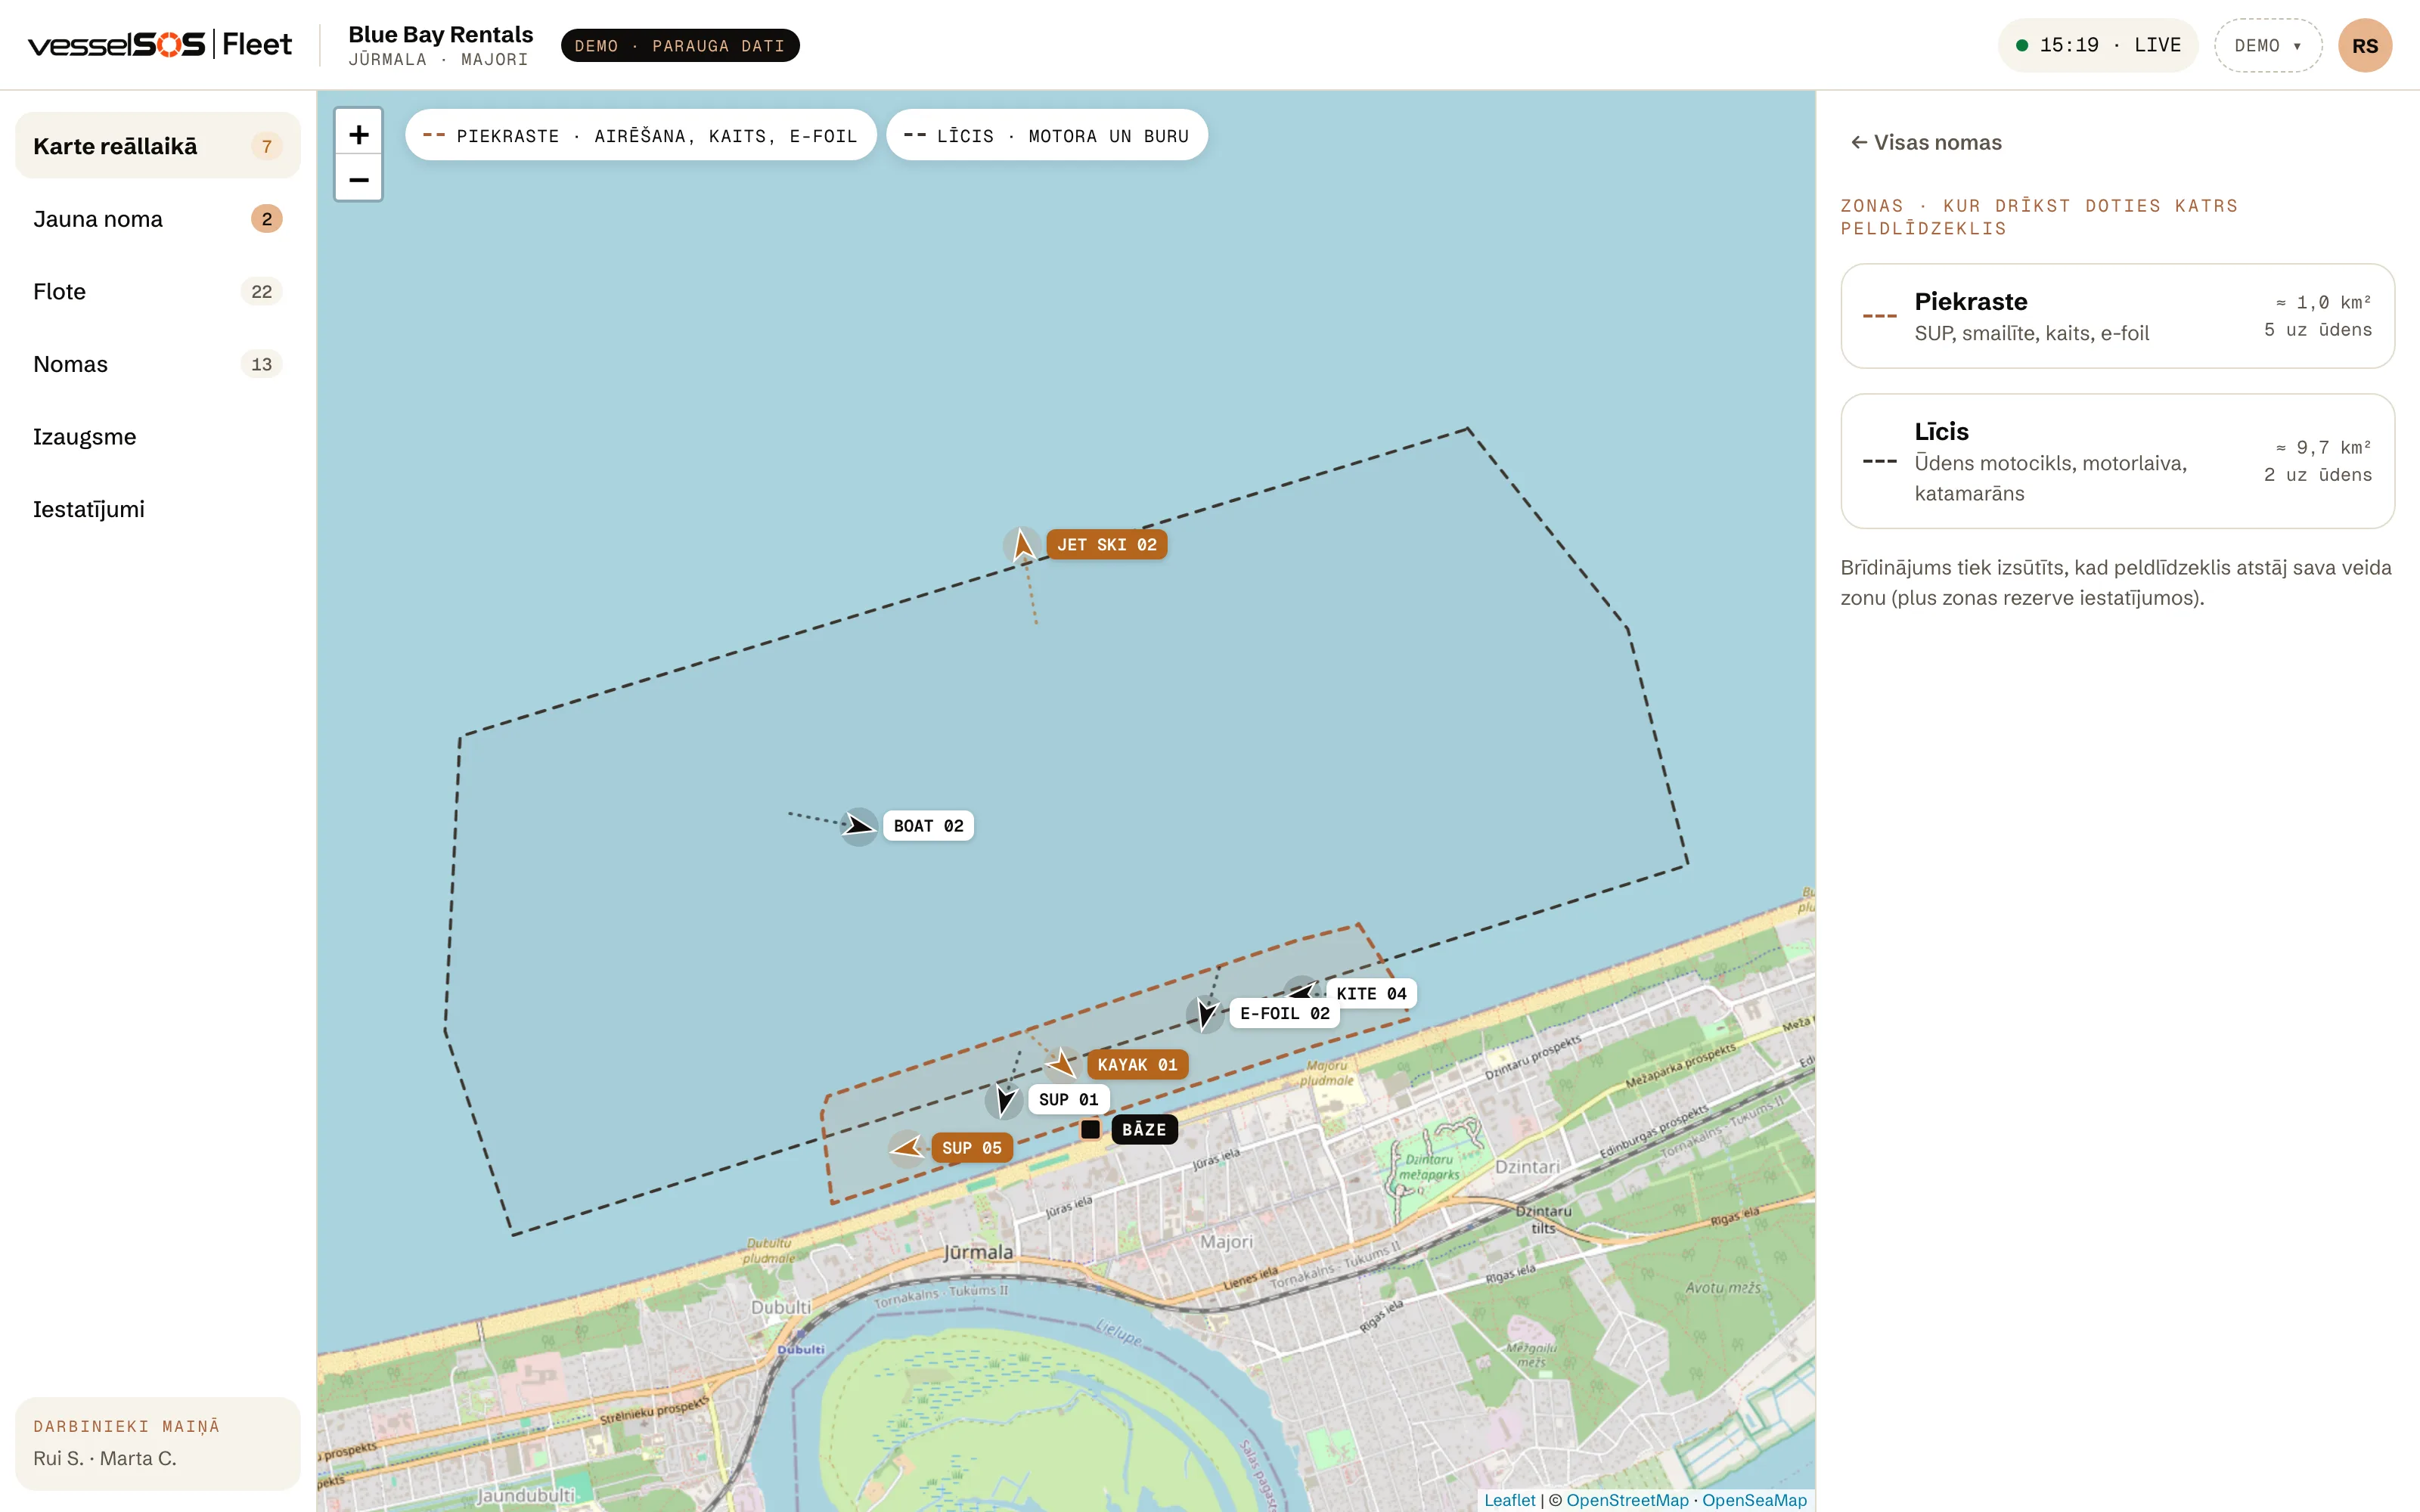This screenshot has height=1512, width=2420.
Task: Click the Darbinieki maiņā staff card
Action: [x=158, y=1443]
